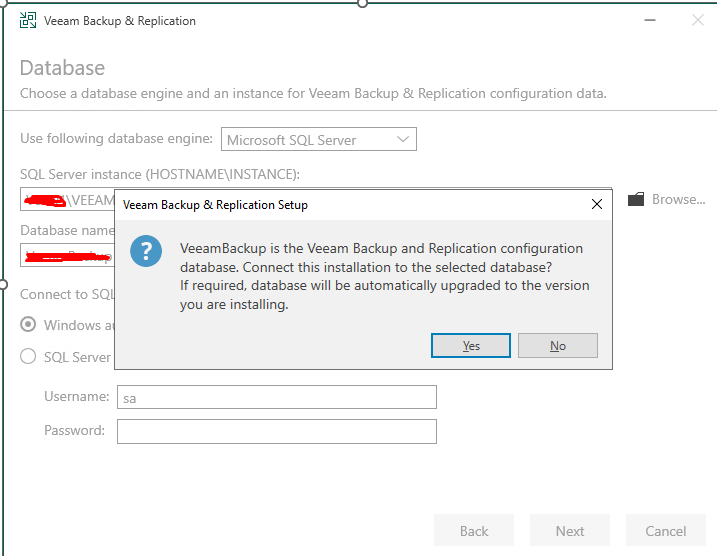Close the Veeam installer main window
The image size is (717, 556).
[x=698, y=20]
